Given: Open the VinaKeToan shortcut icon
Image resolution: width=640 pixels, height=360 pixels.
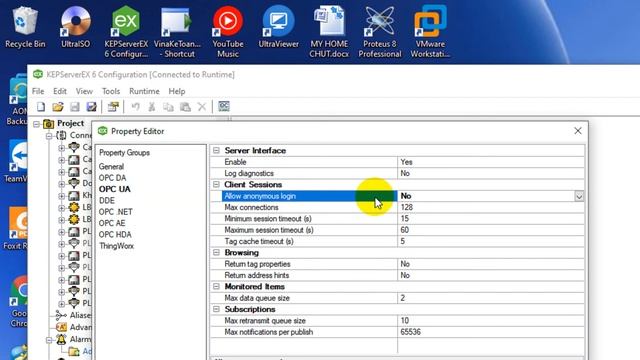Looking at the screenshot, I should (177, 33).
